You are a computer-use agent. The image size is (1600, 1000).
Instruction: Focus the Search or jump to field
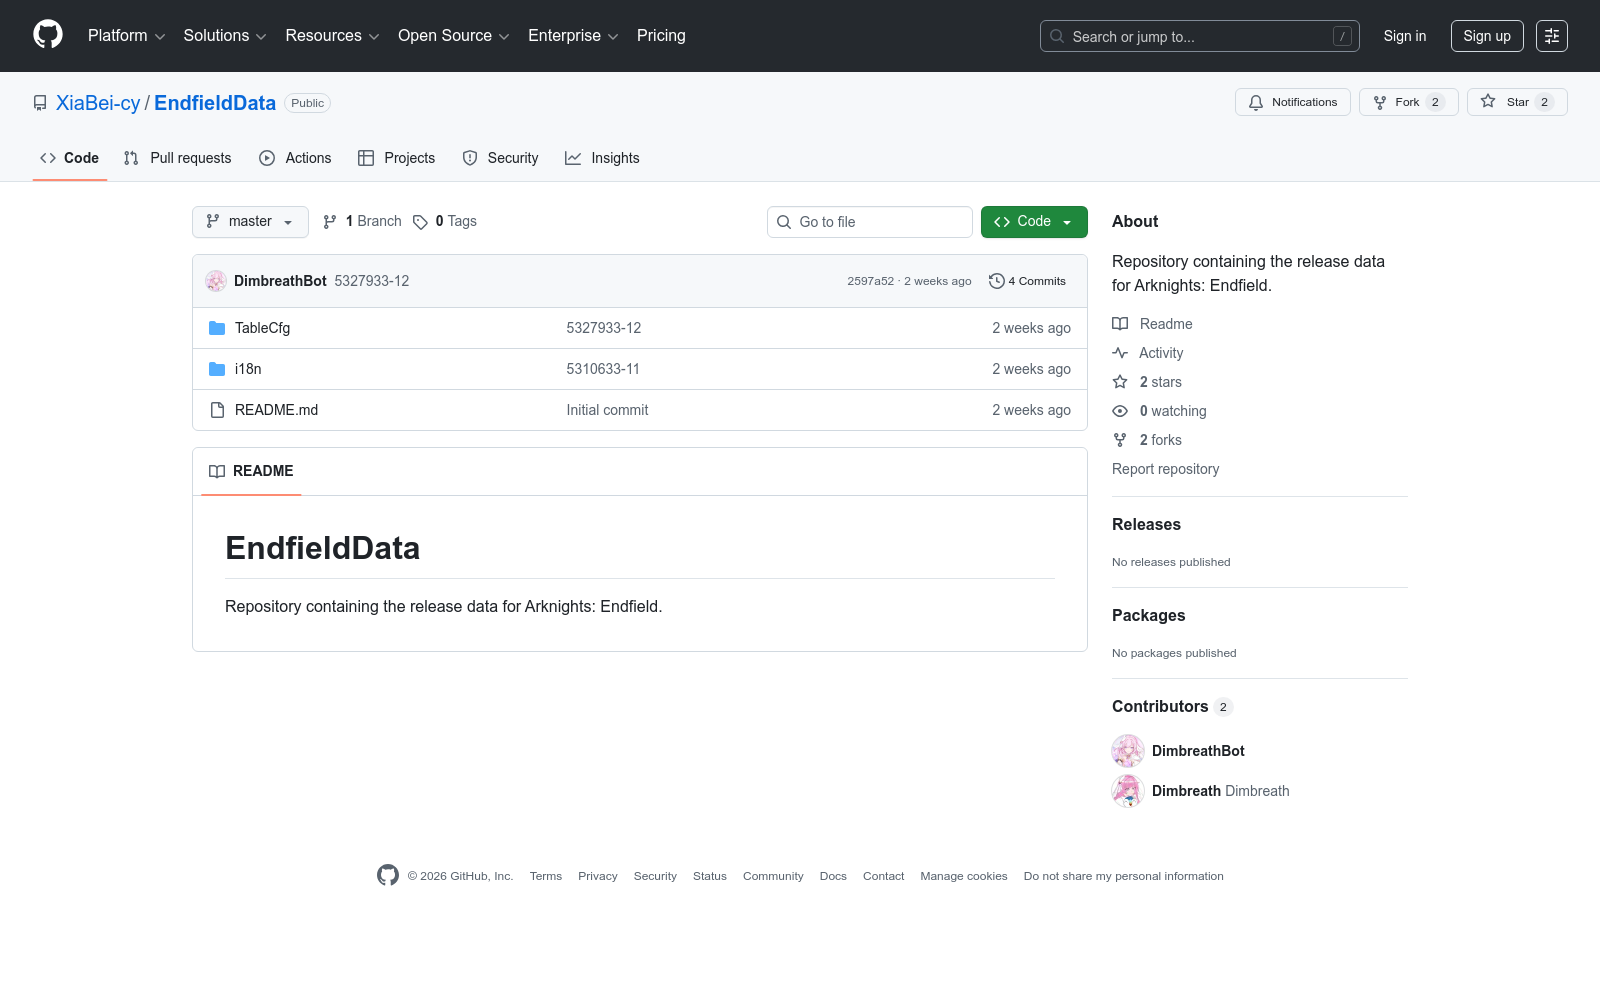pos(1200,36)
